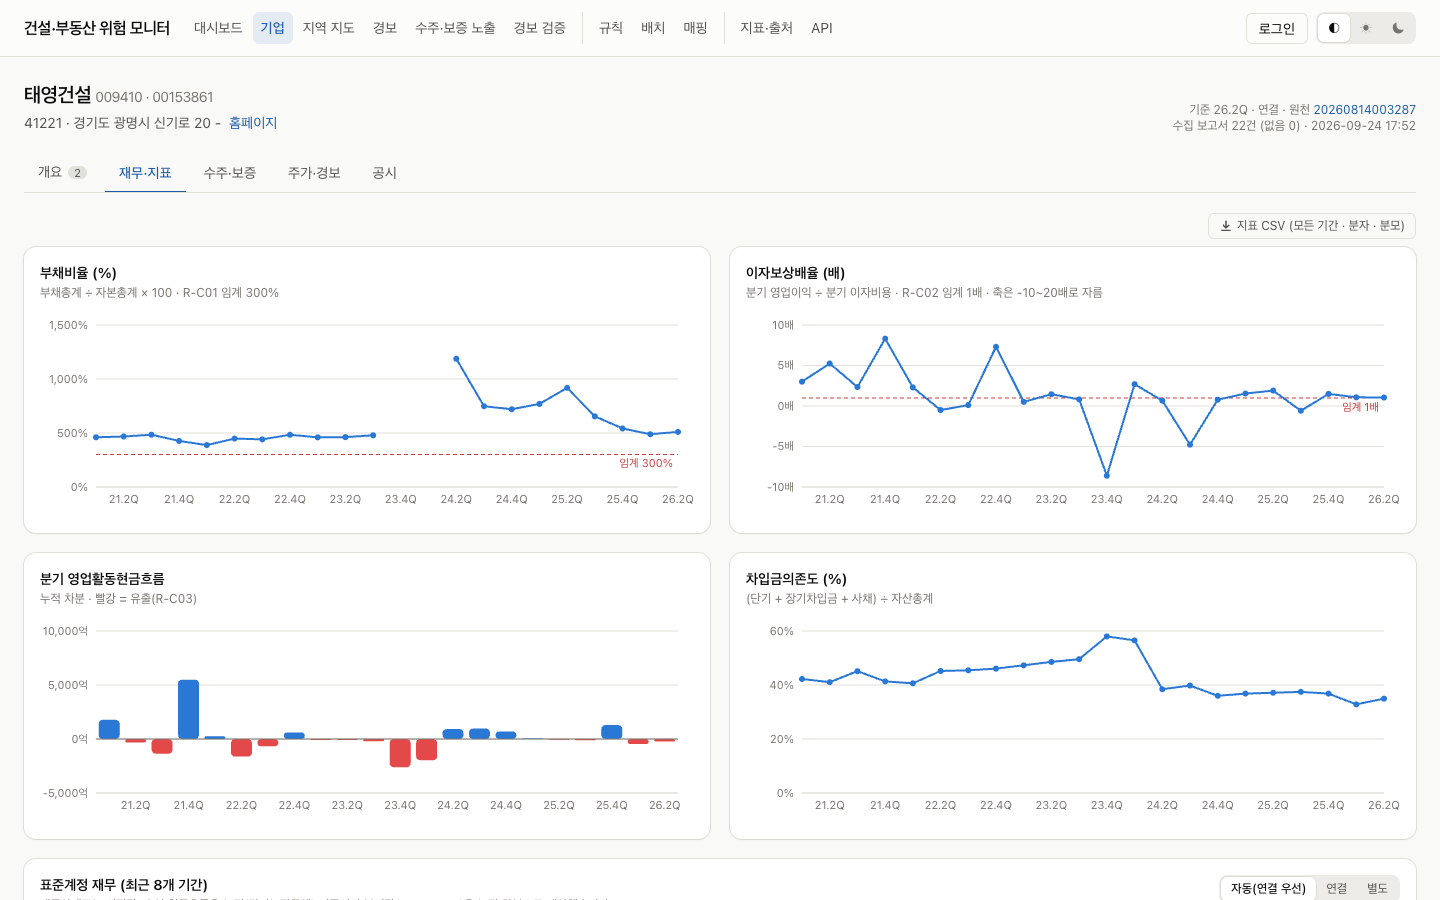Switch to the 공시 tab

pyautogui.click(x=385, y=173)
